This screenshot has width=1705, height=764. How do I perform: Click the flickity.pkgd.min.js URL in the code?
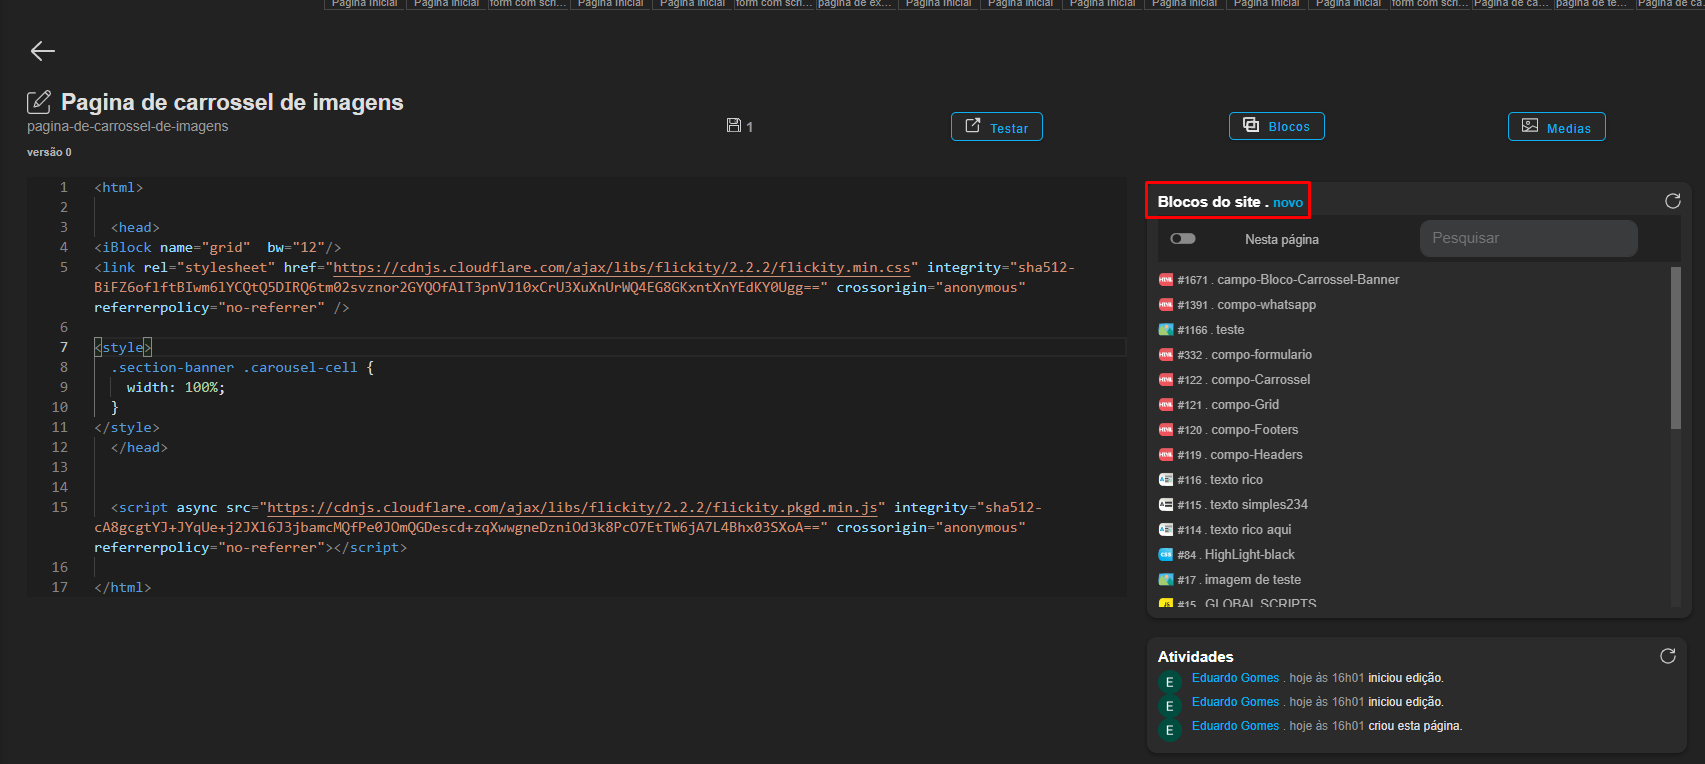(572, 507)
